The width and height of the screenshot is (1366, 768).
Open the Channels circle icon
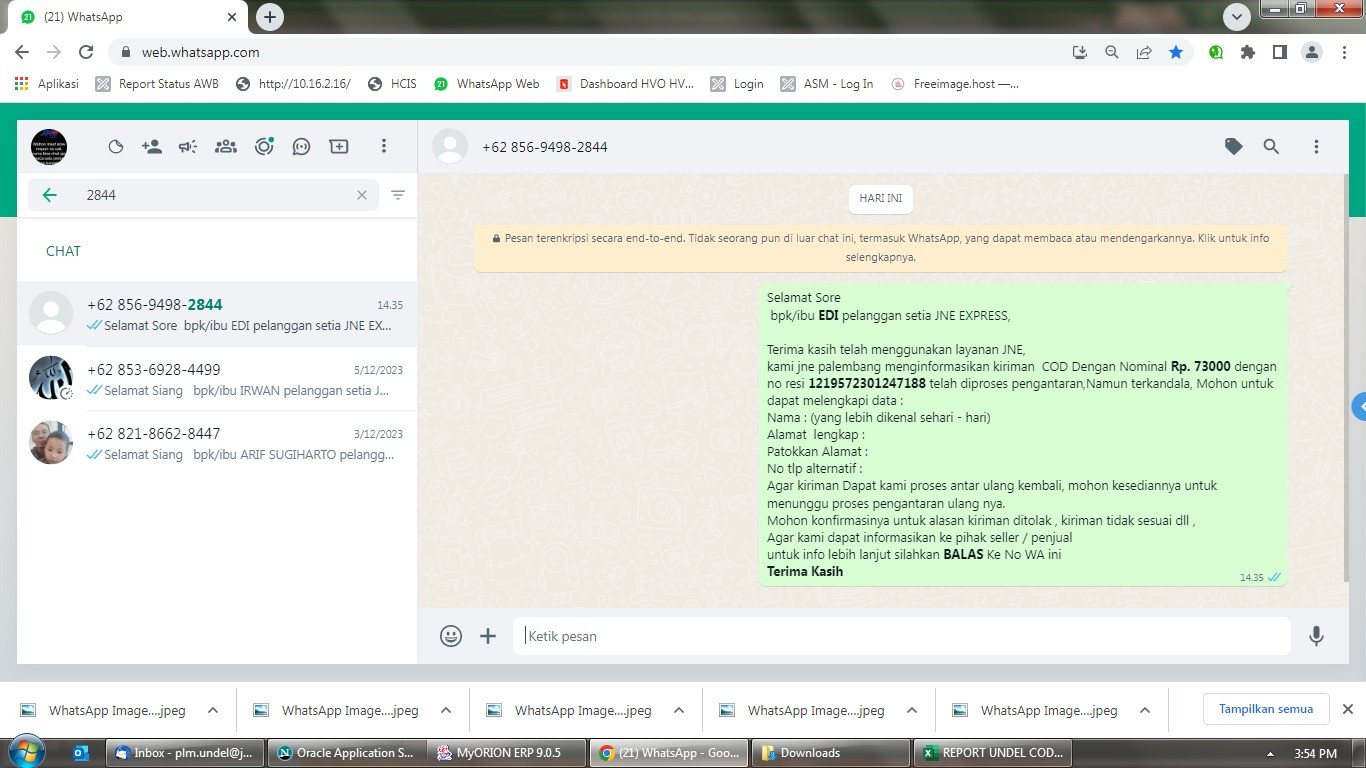tap(264, 147)
